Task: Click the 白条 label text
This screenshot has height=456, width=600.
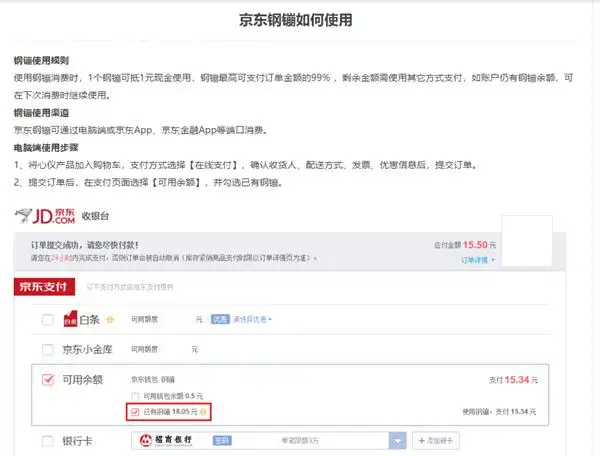Action: [89, 319]
